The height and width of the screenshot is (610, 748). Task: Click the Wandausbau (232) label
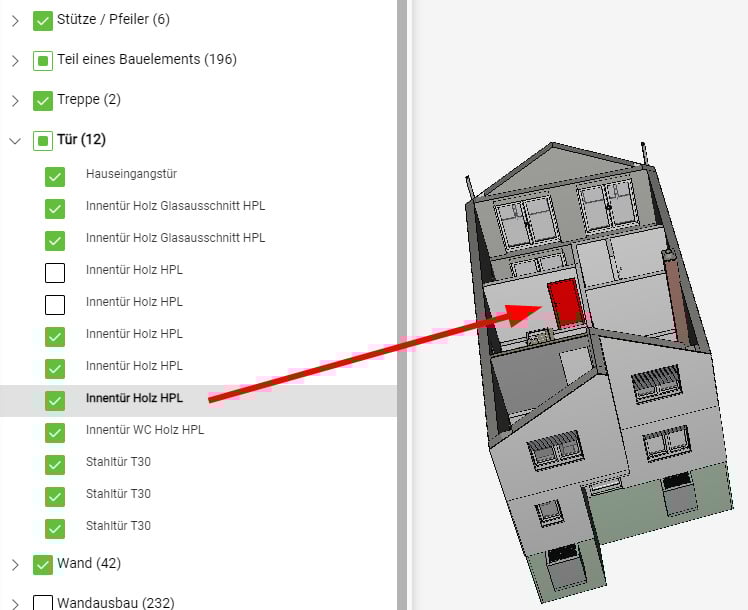115,603
